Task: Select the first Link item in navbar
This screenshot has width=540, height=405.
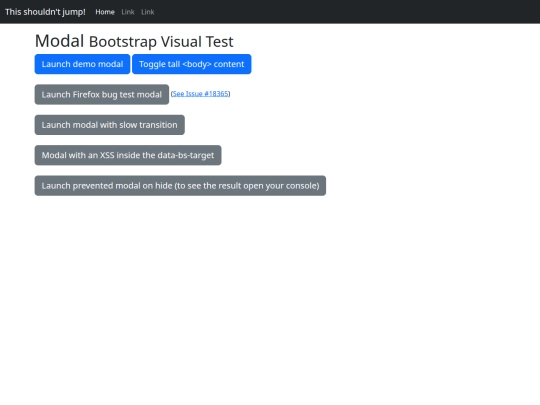Action: coord(128,12)
